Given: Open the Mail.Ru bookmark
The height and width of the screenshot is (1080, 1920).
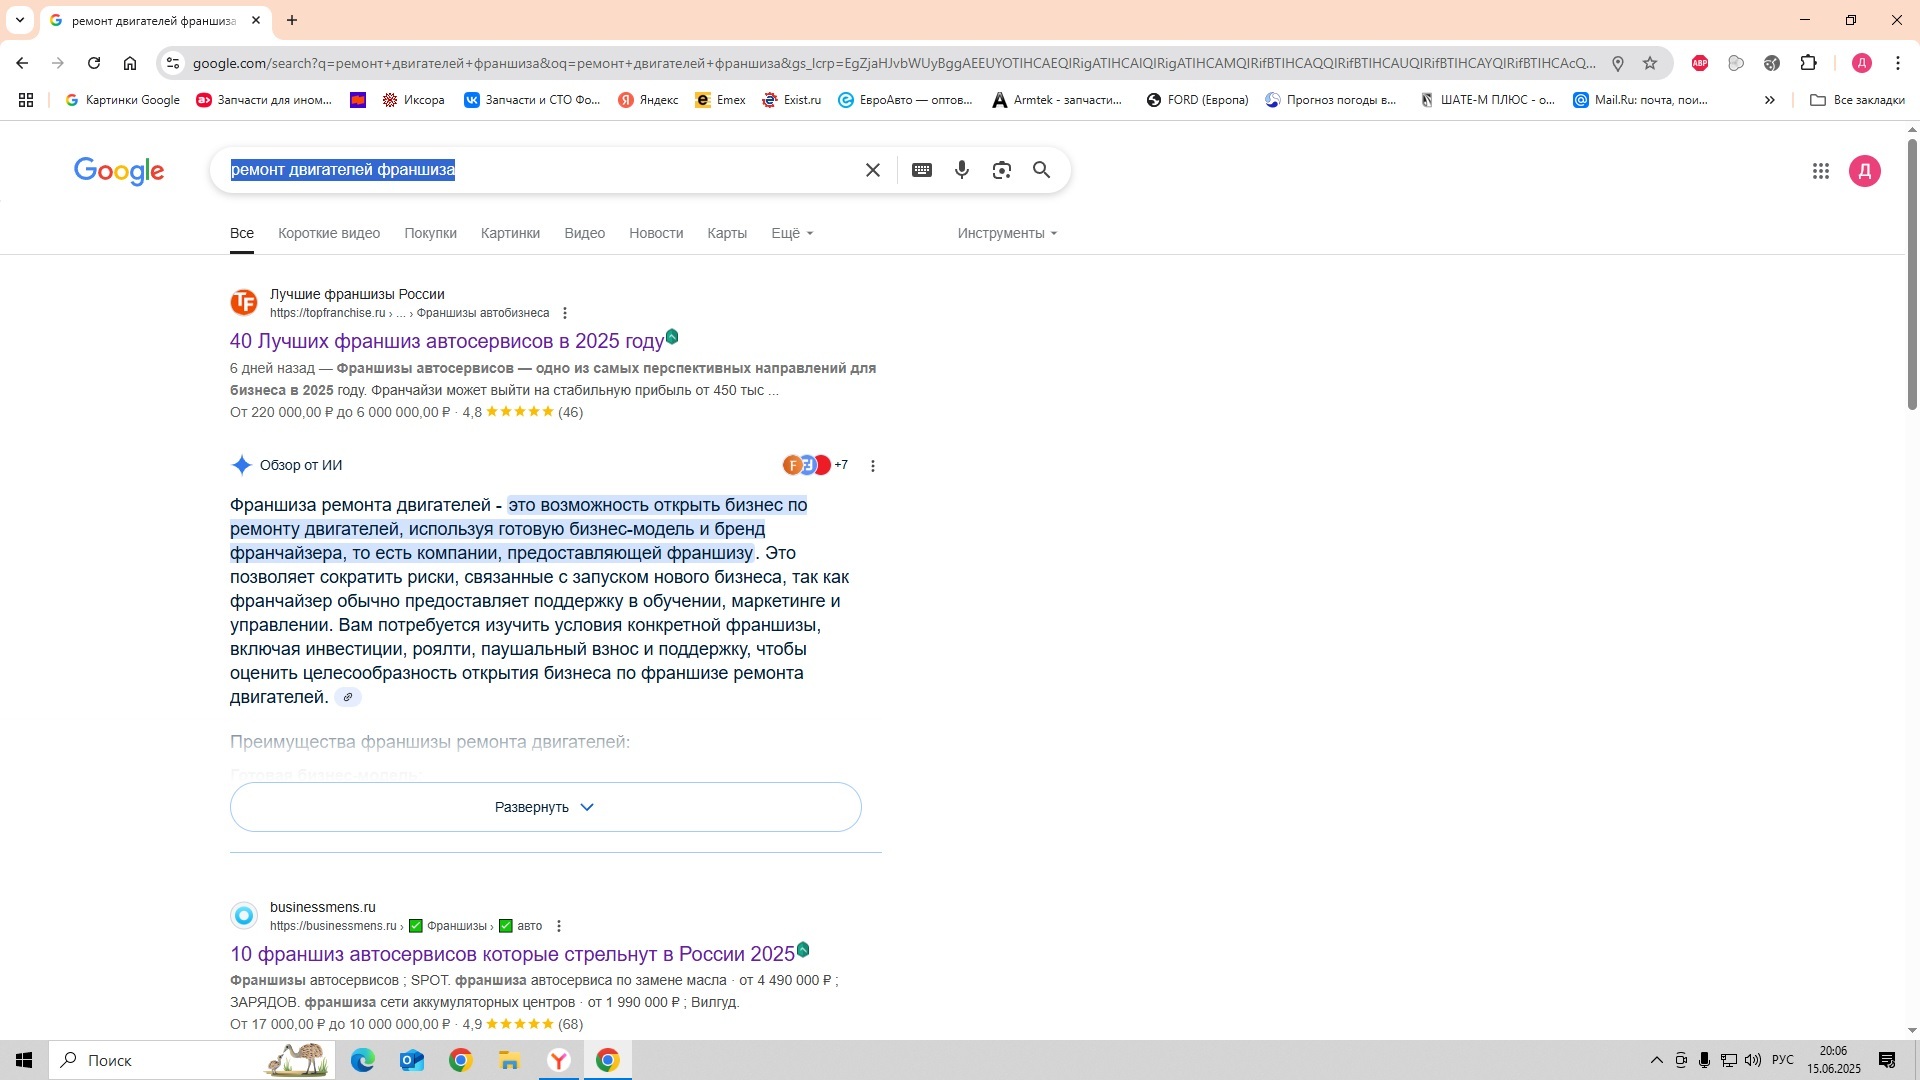Looking at the screenshot, I should (1641, 100).
